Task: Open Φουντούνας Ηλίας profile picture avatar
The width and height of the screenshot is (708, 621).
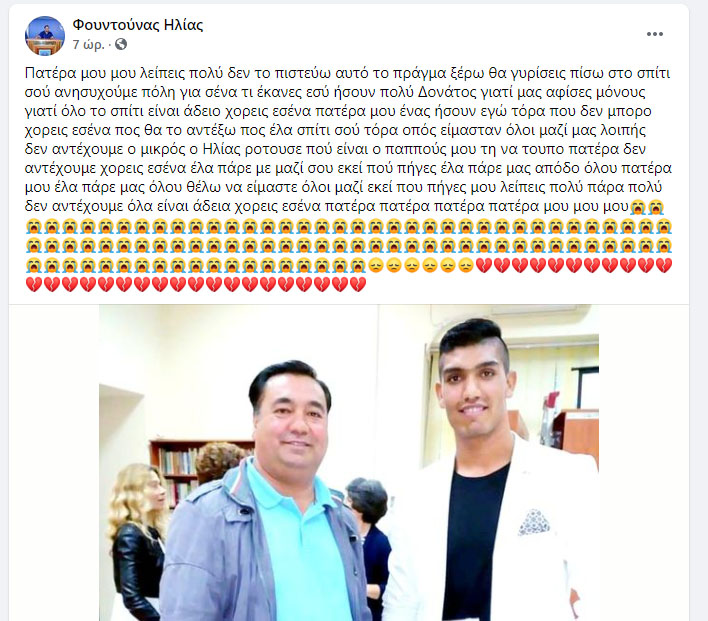Action: pyautogui.click(x=45, y=36)
